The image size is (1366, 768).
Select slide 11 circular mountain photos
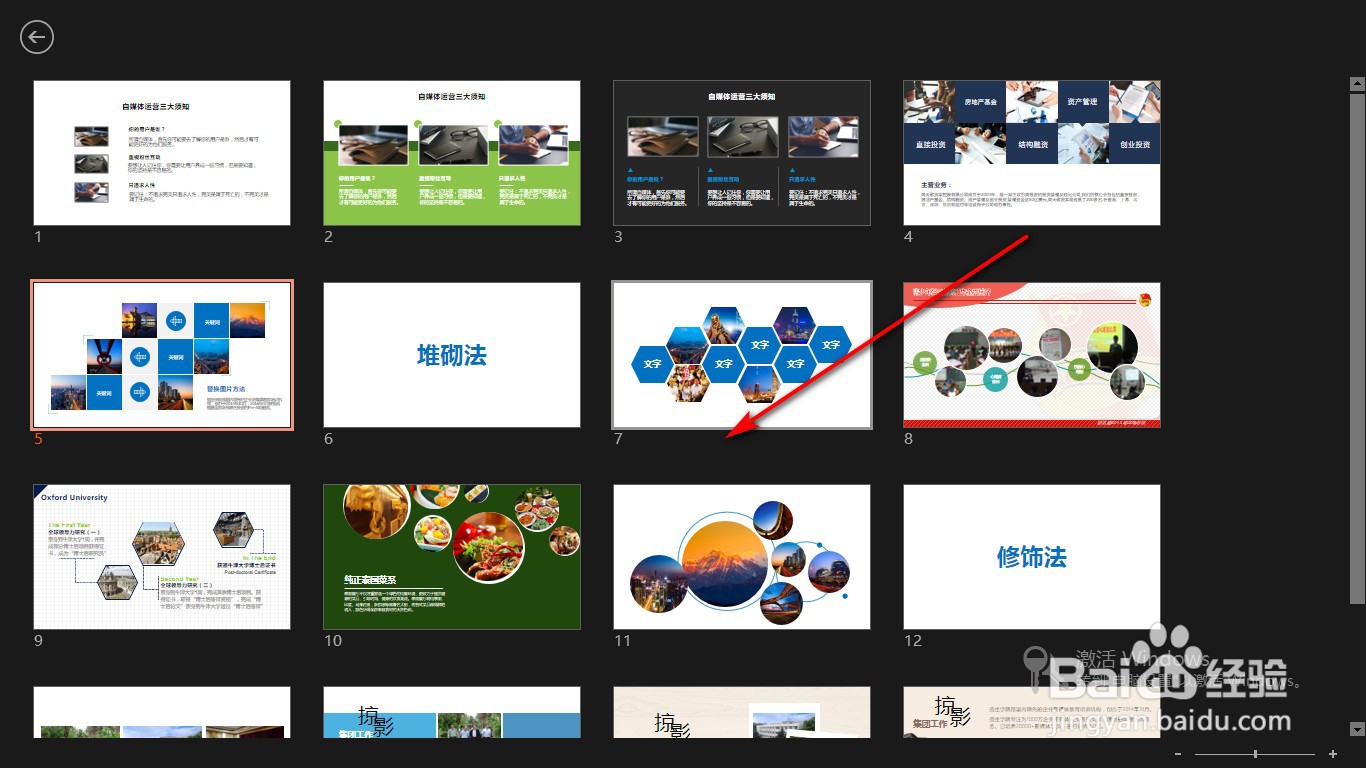pyautogui.click(x=742, y=557)
